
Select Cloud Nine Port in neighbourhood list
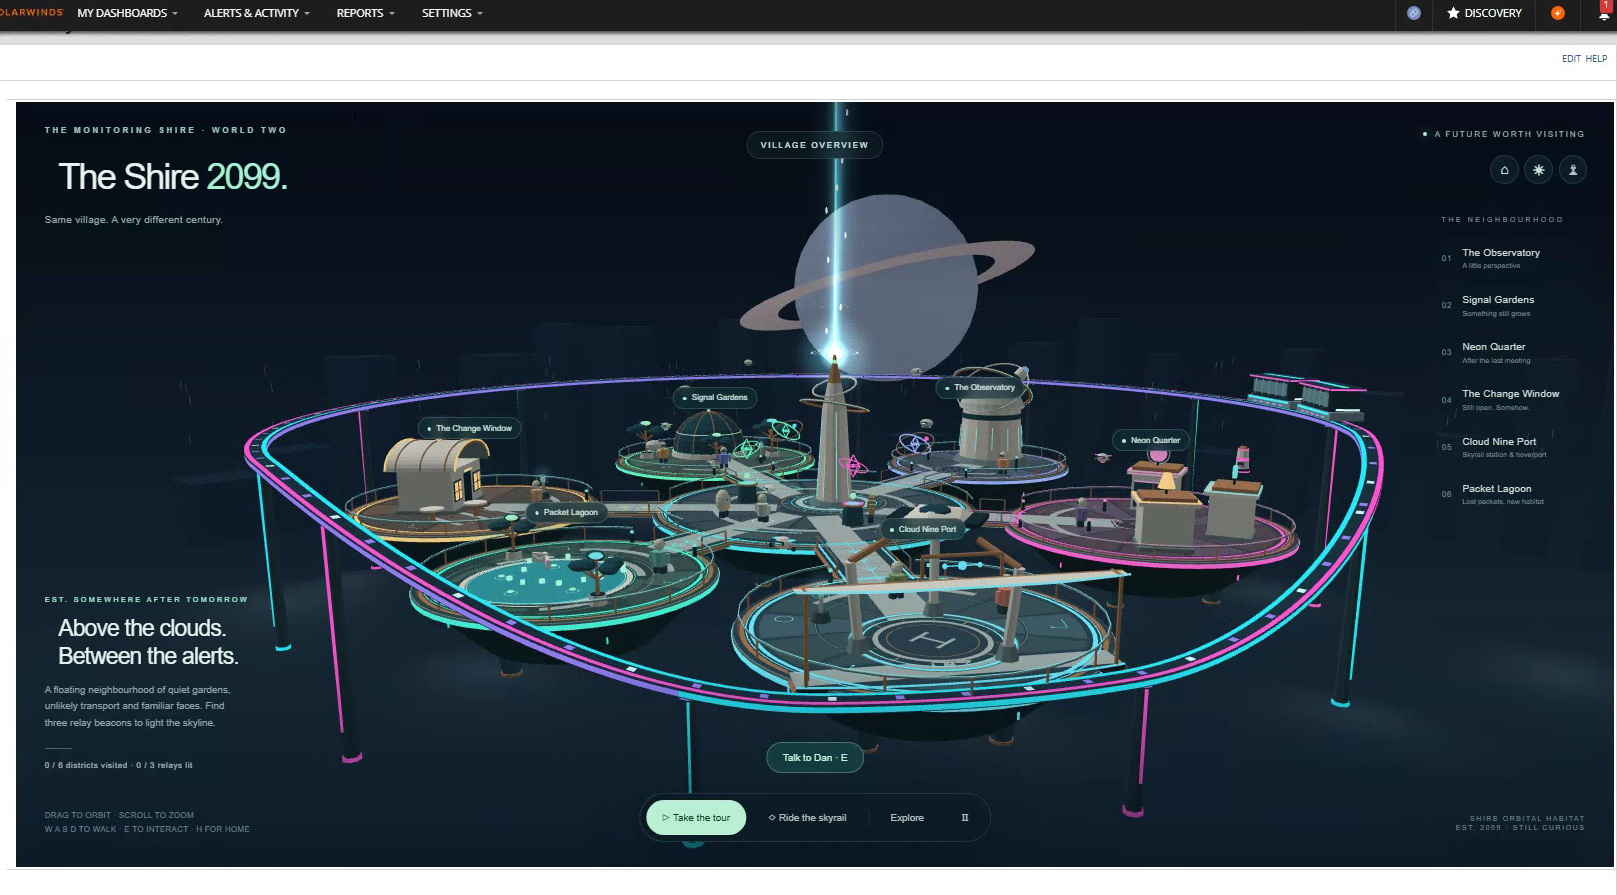tap(1512, 447)
